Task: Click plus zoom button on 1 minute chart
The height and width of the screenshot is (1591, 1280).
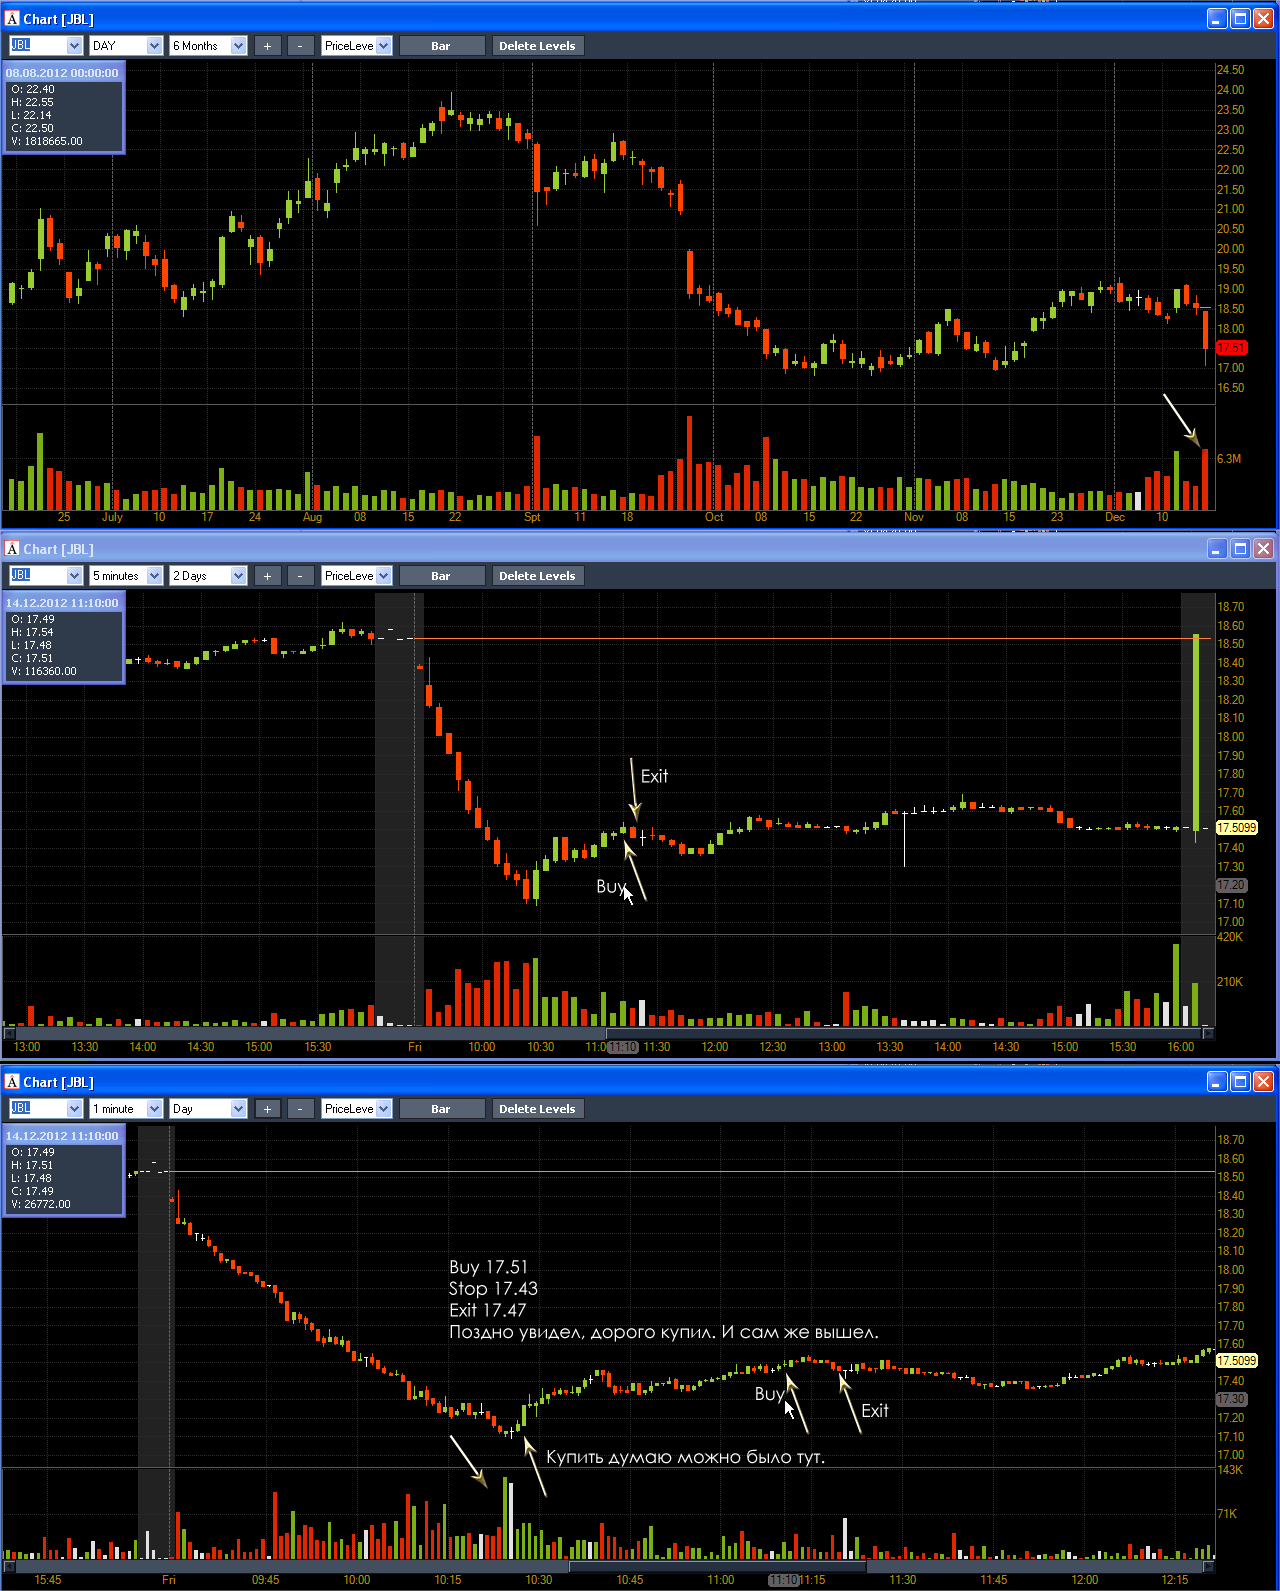Action: pyautogui.click(x=267, y=1109)
